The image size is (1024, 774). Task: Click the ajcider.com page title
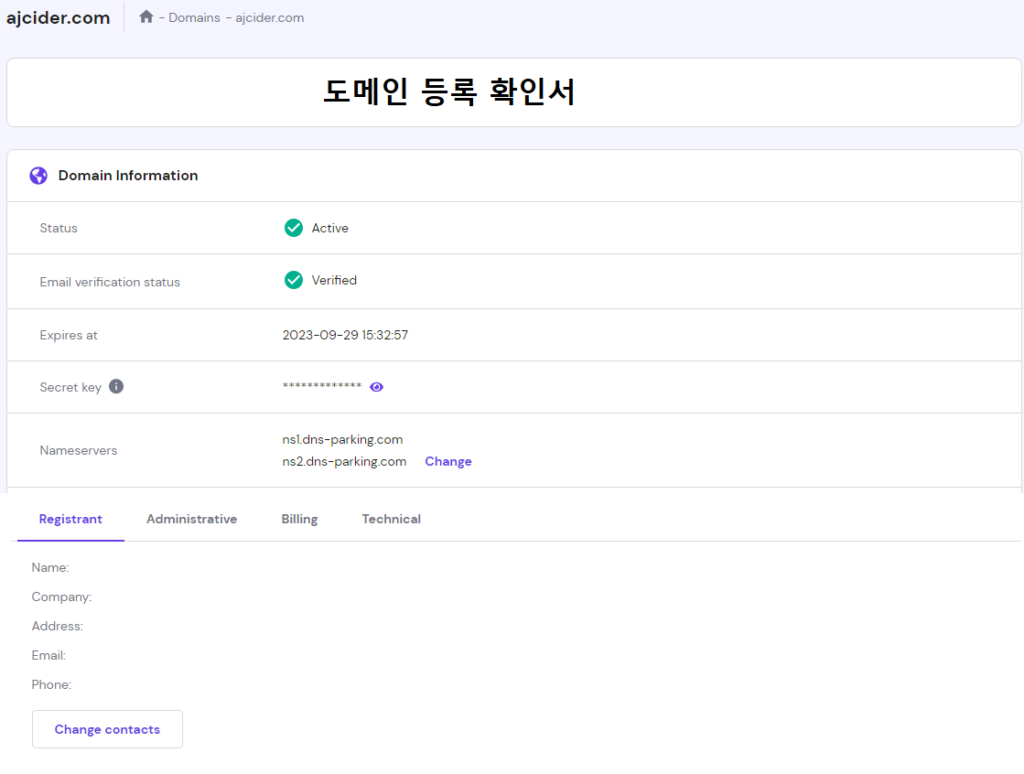pos(58,18)
